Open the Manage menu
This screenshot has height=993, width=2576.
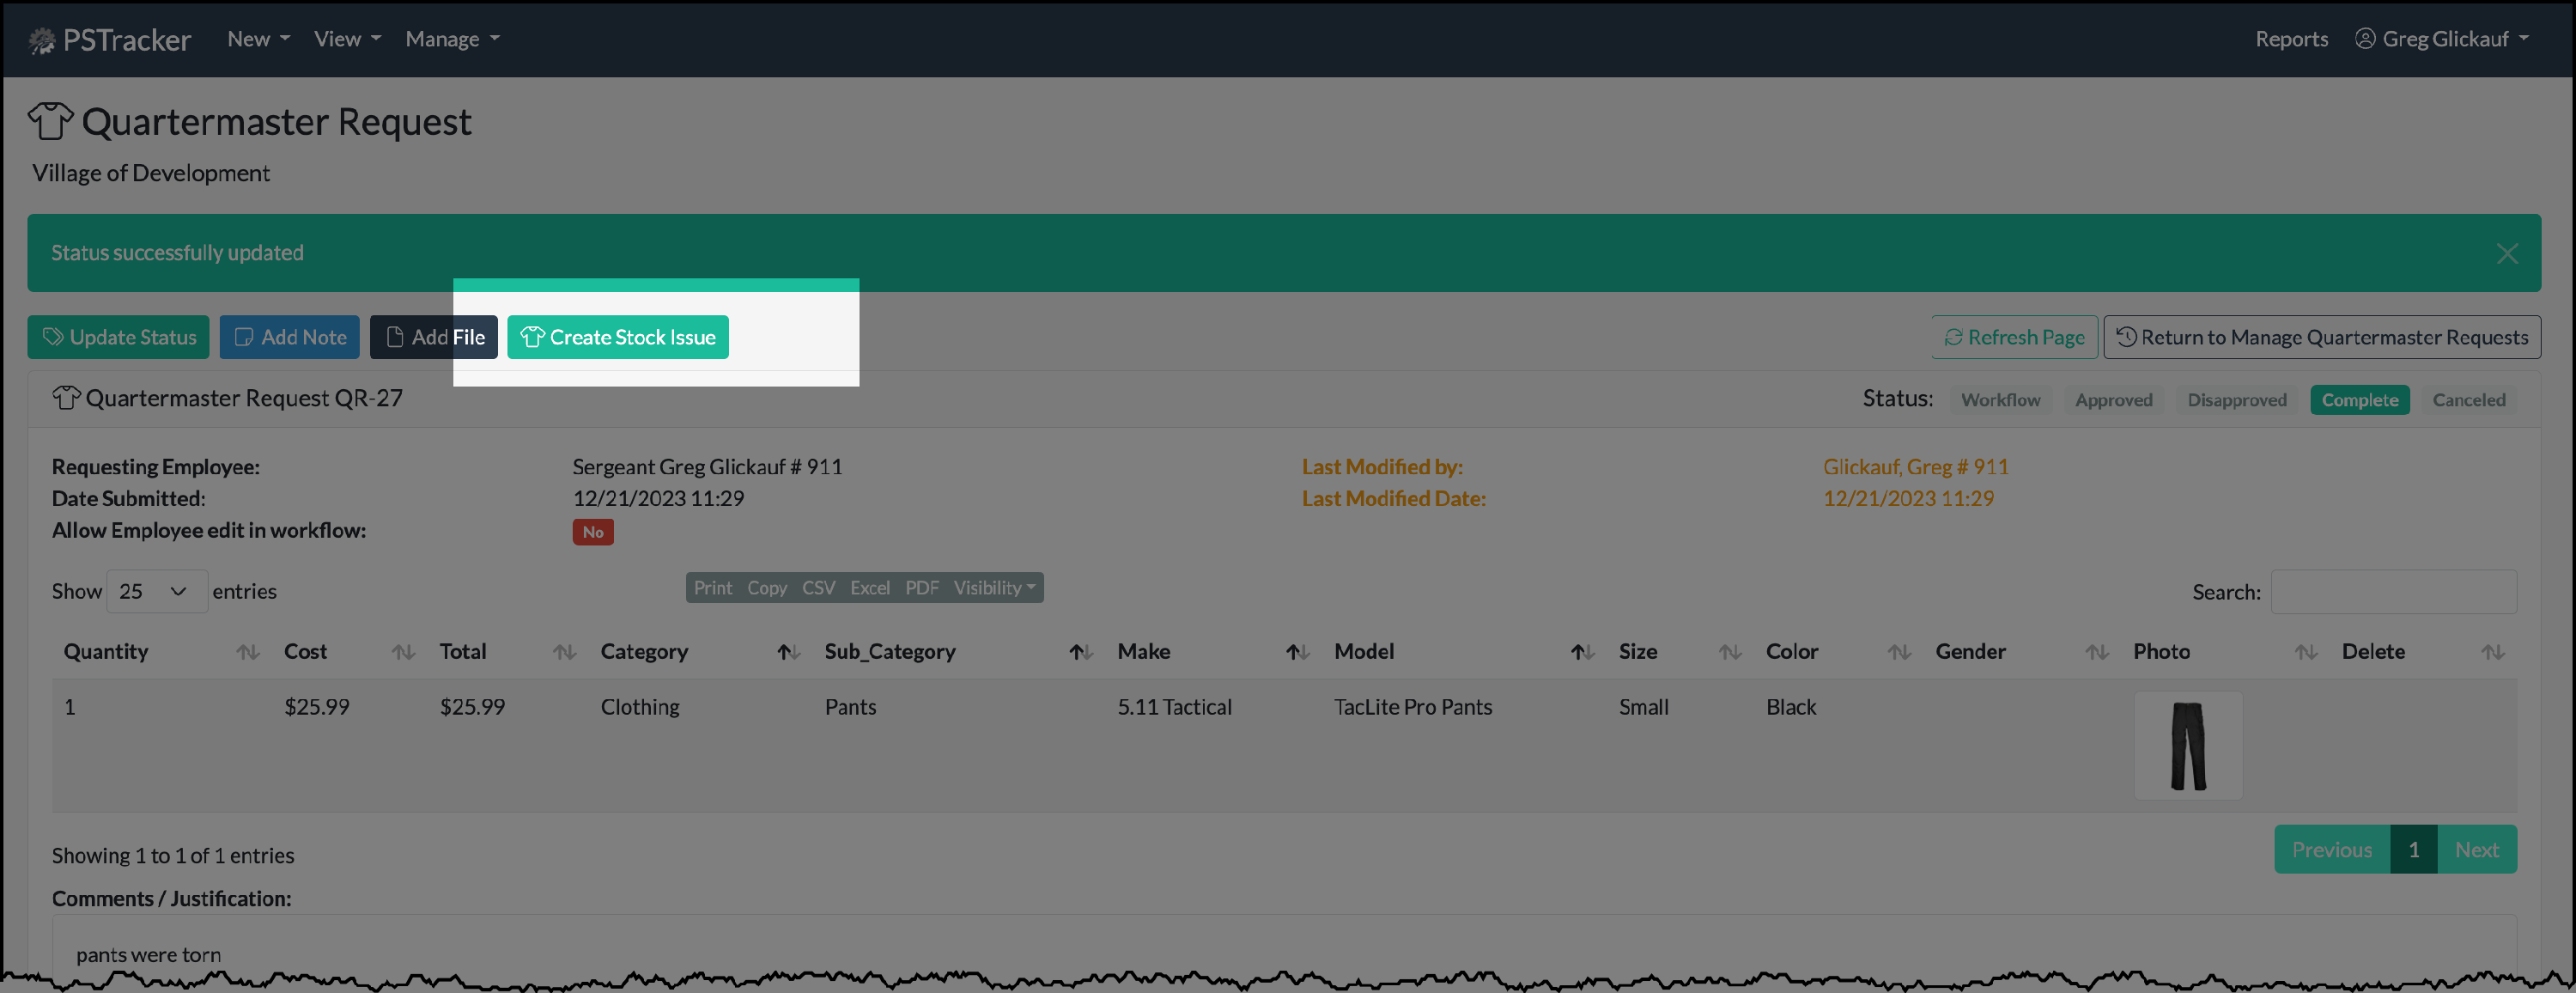click(450, 39)
